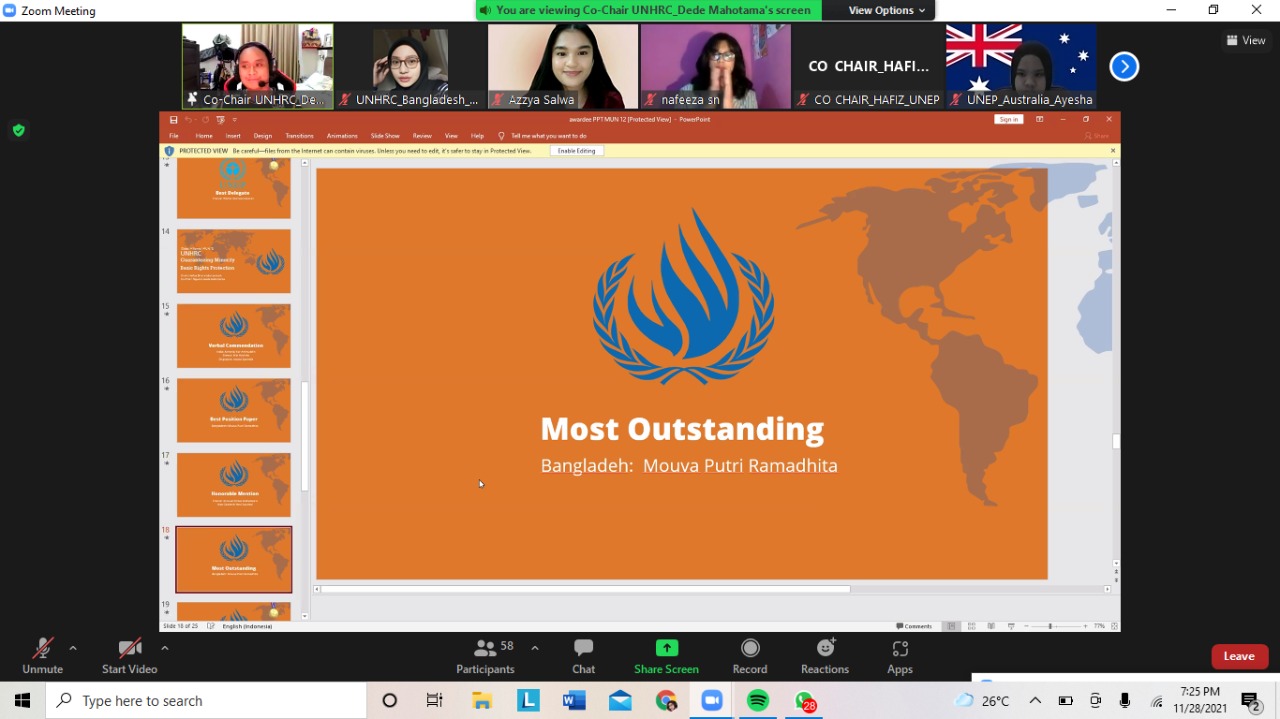The width and height of the screenshot is (1280, 719).
Task: Switch the gallery layout with View
Action: [1246, 40]
